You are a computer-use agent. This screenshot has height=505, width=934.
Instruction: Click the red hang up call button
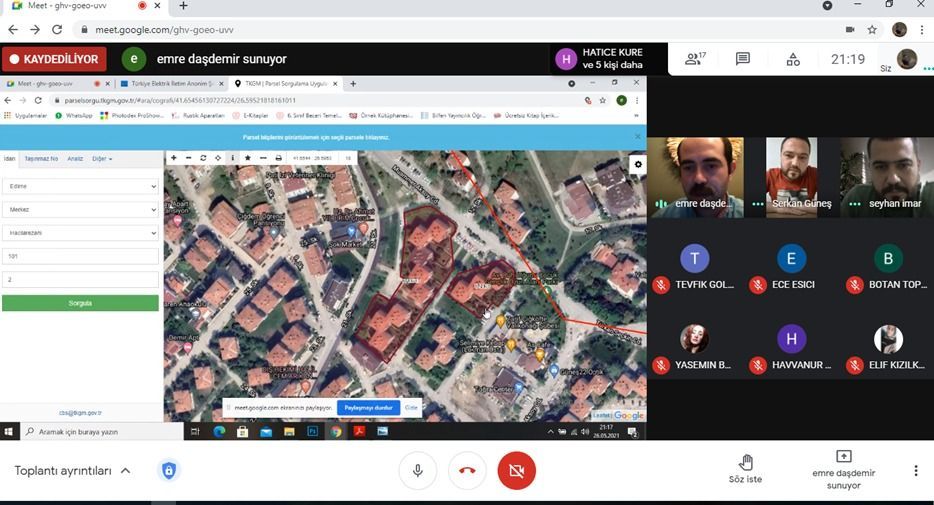467,471
